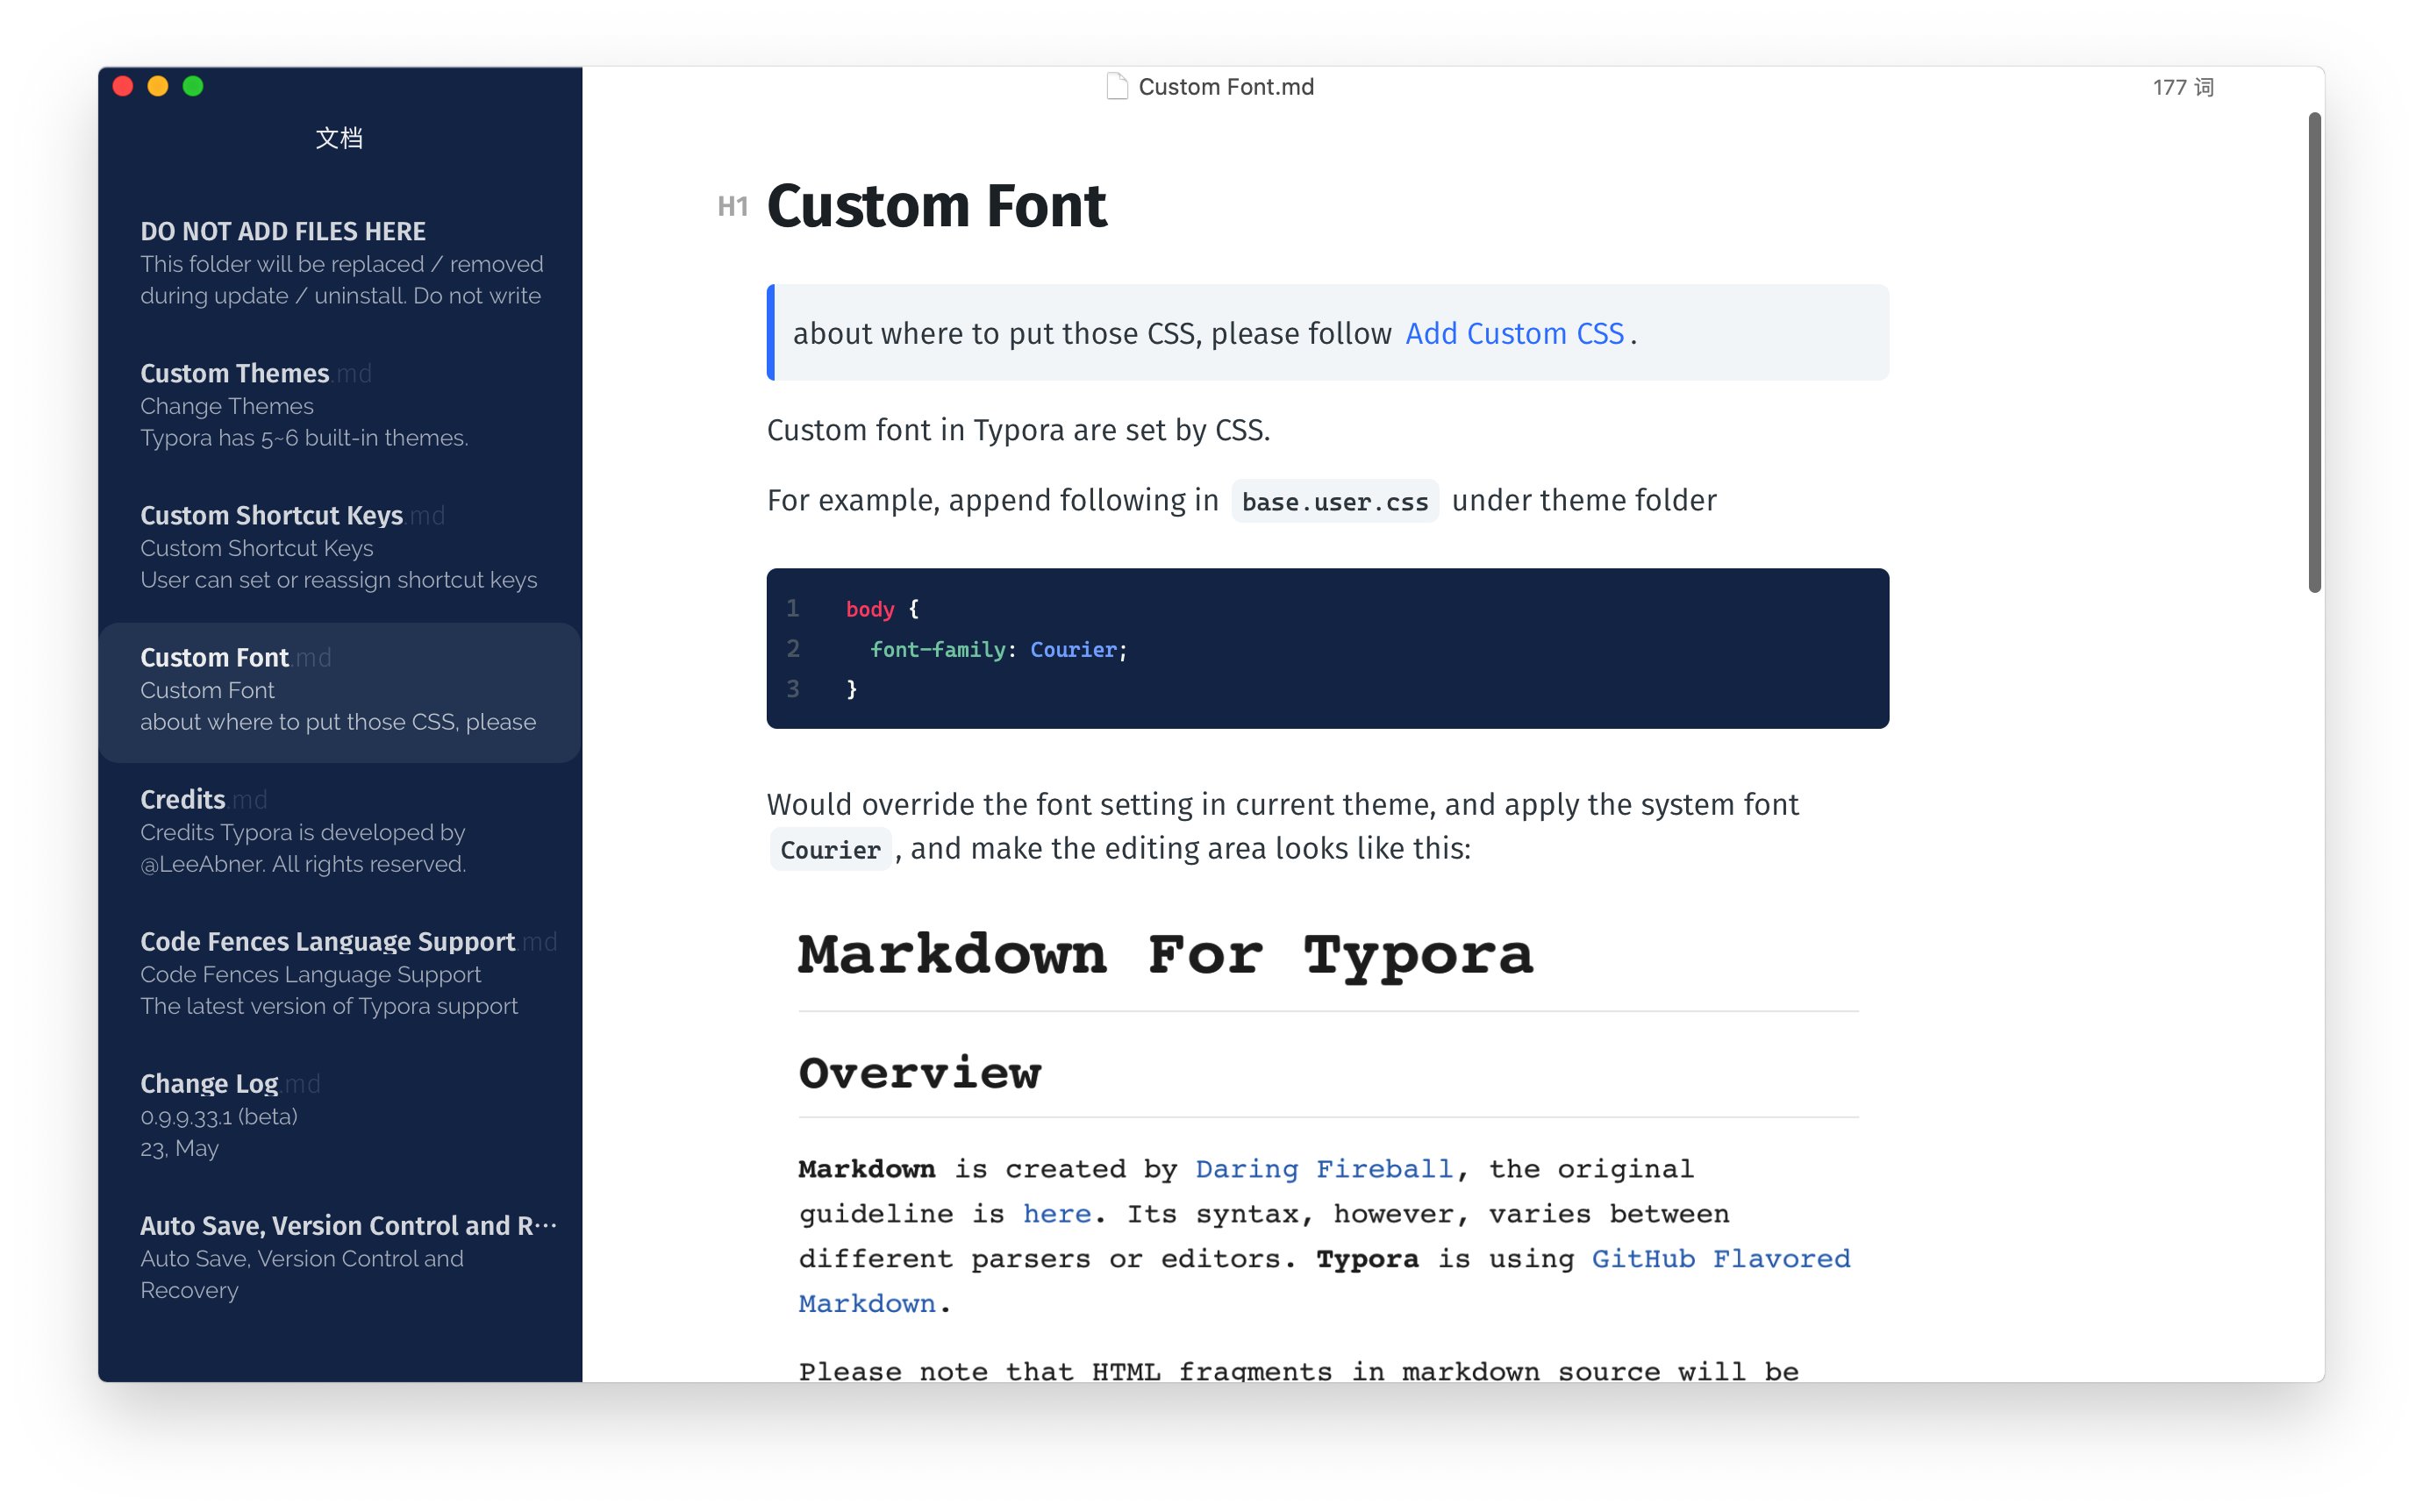
Task: Click the yellow minimize window button
Action: point(158,86)
